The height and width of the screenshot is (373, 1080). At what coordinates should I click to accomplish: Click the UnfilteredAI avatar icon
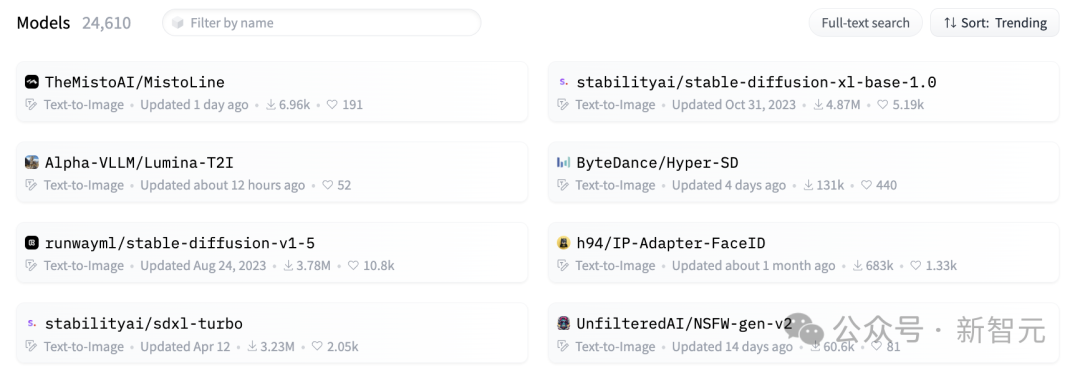tap(563, 323)
